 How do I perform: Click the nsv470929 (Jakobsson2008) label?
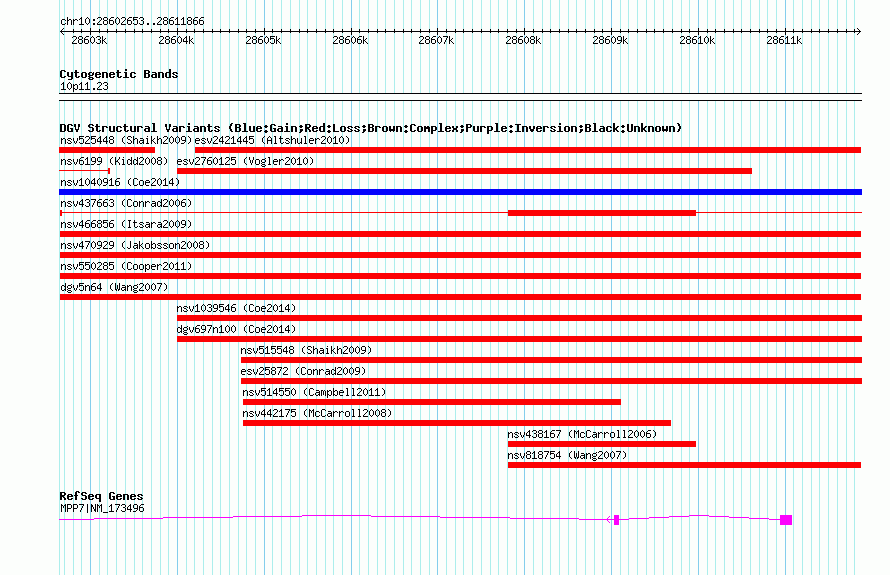coord(135,245)
